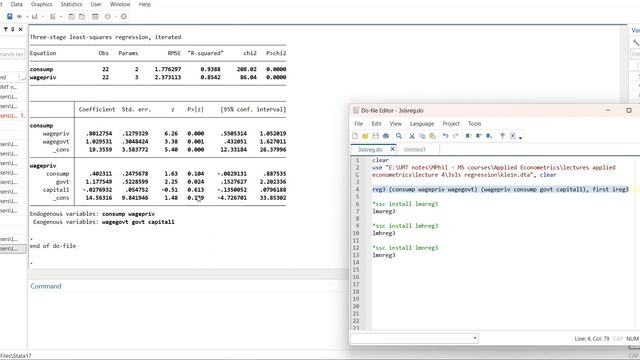Maximize the Do-file Editor window
Image resolution: width=640 pixels, height=360 pixels.
(629, 110)
